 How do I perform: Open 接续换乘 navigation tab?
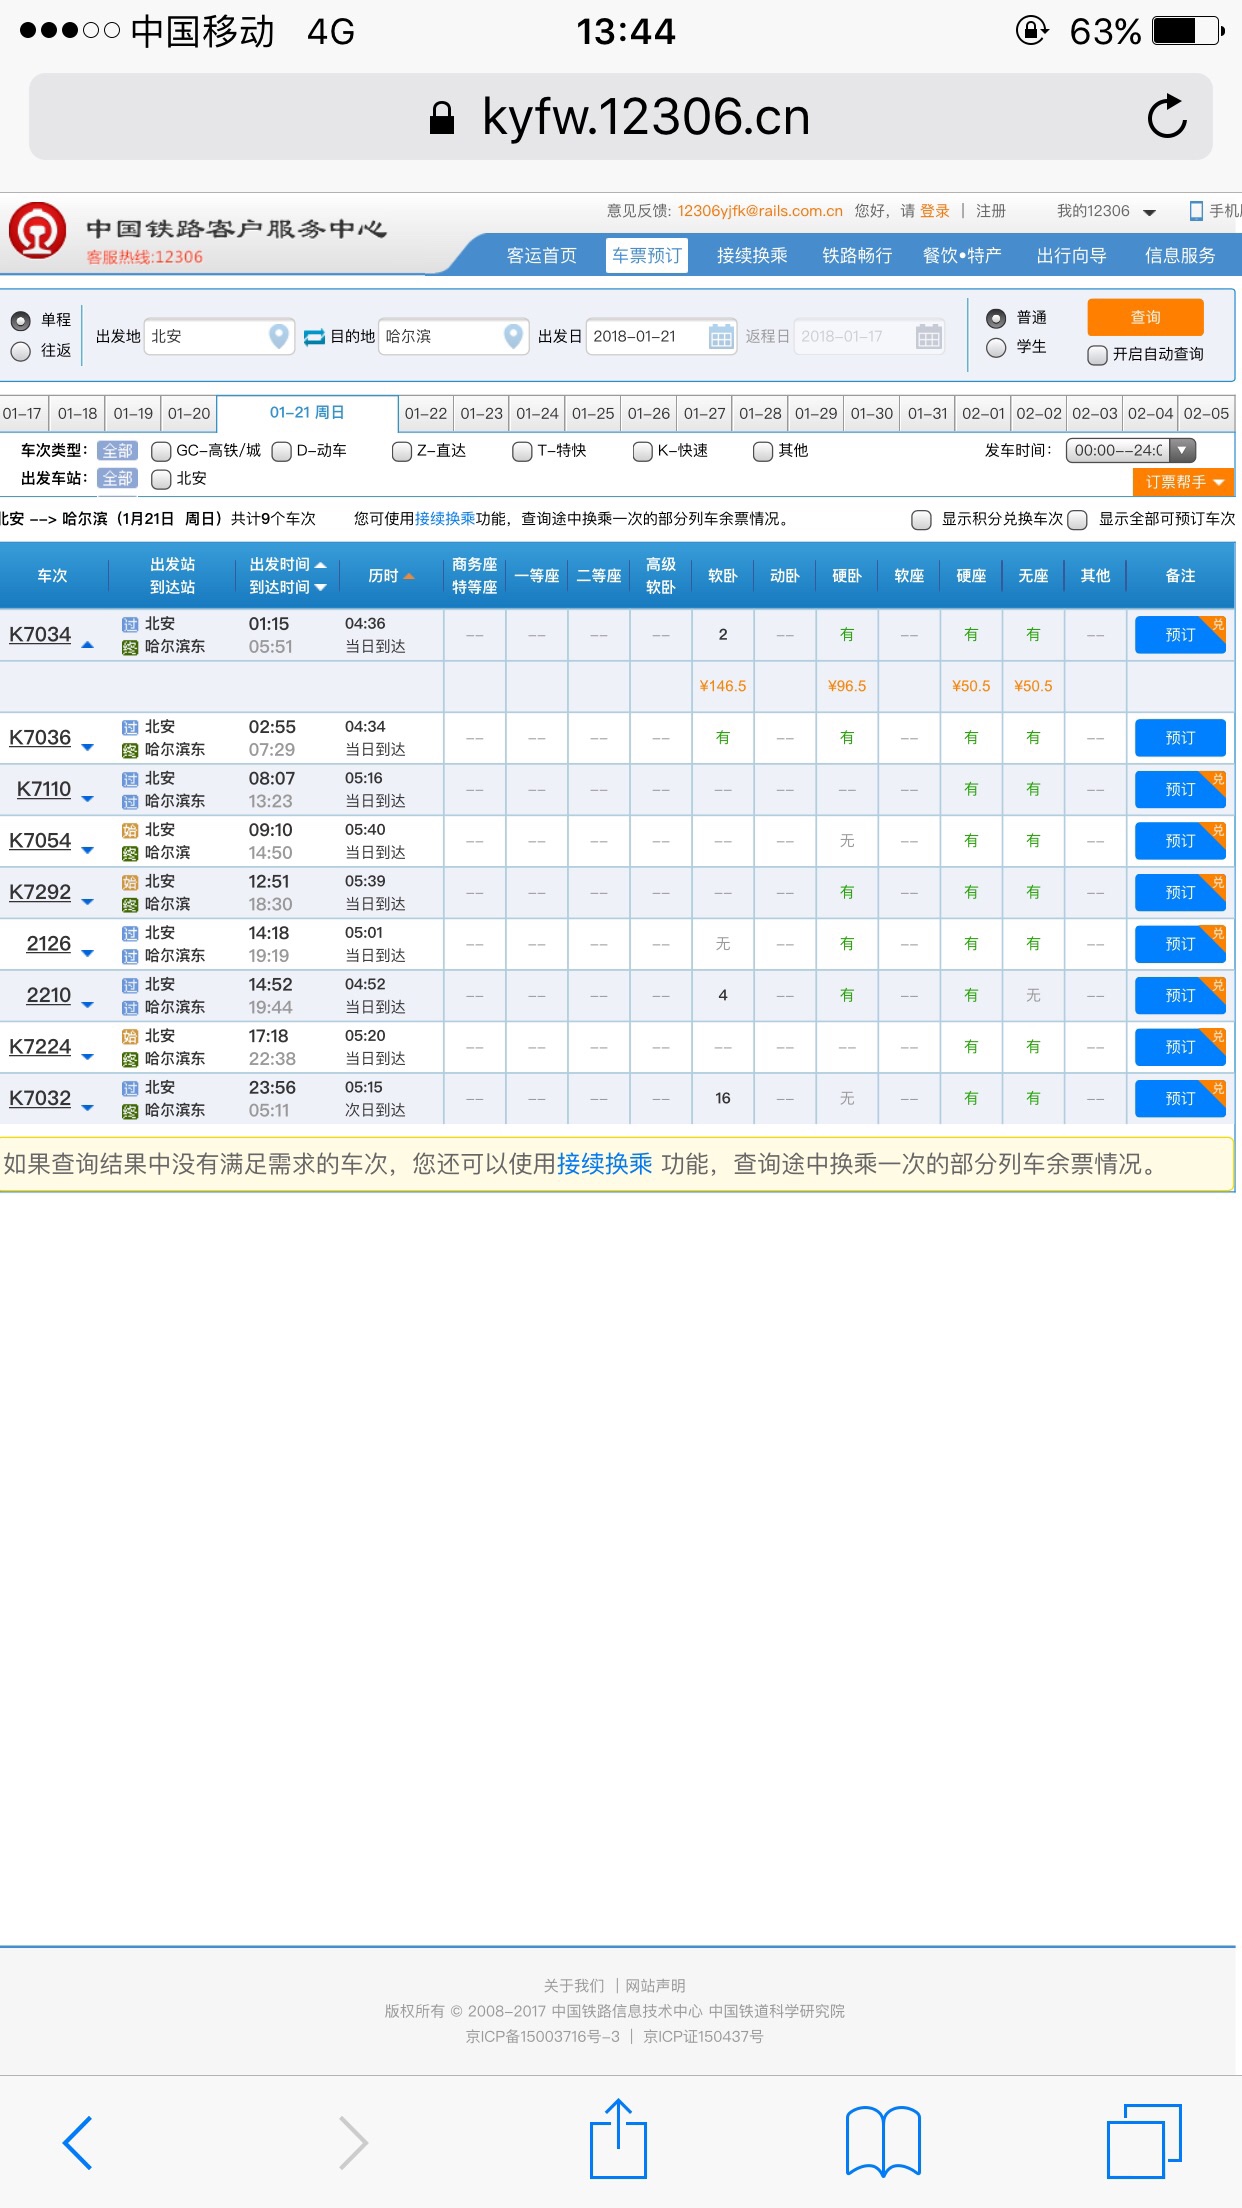[752, 256]
